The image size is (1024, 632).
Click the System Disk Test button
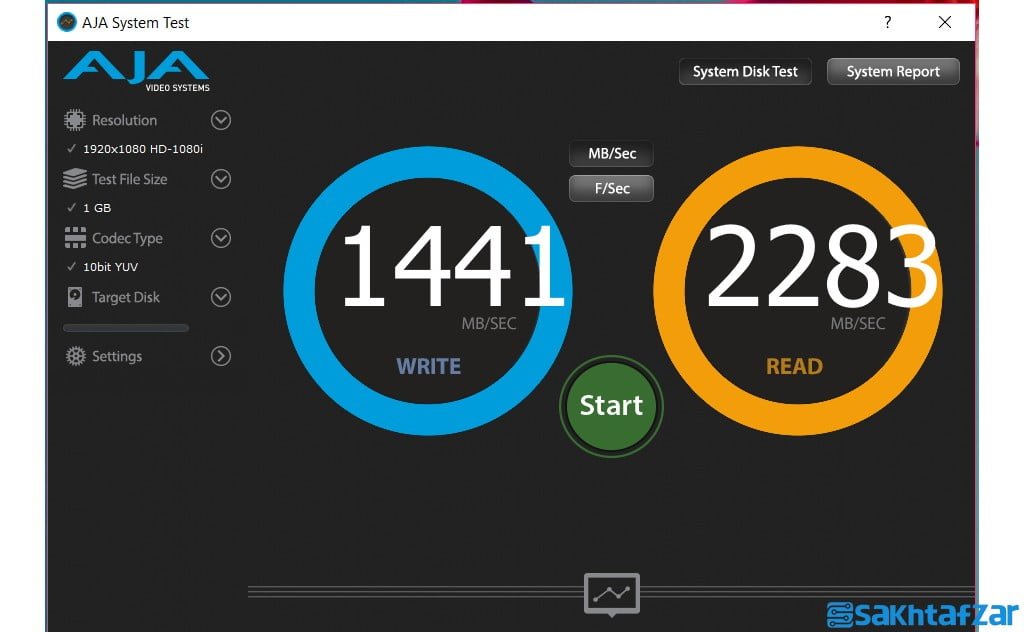(745, 72)
